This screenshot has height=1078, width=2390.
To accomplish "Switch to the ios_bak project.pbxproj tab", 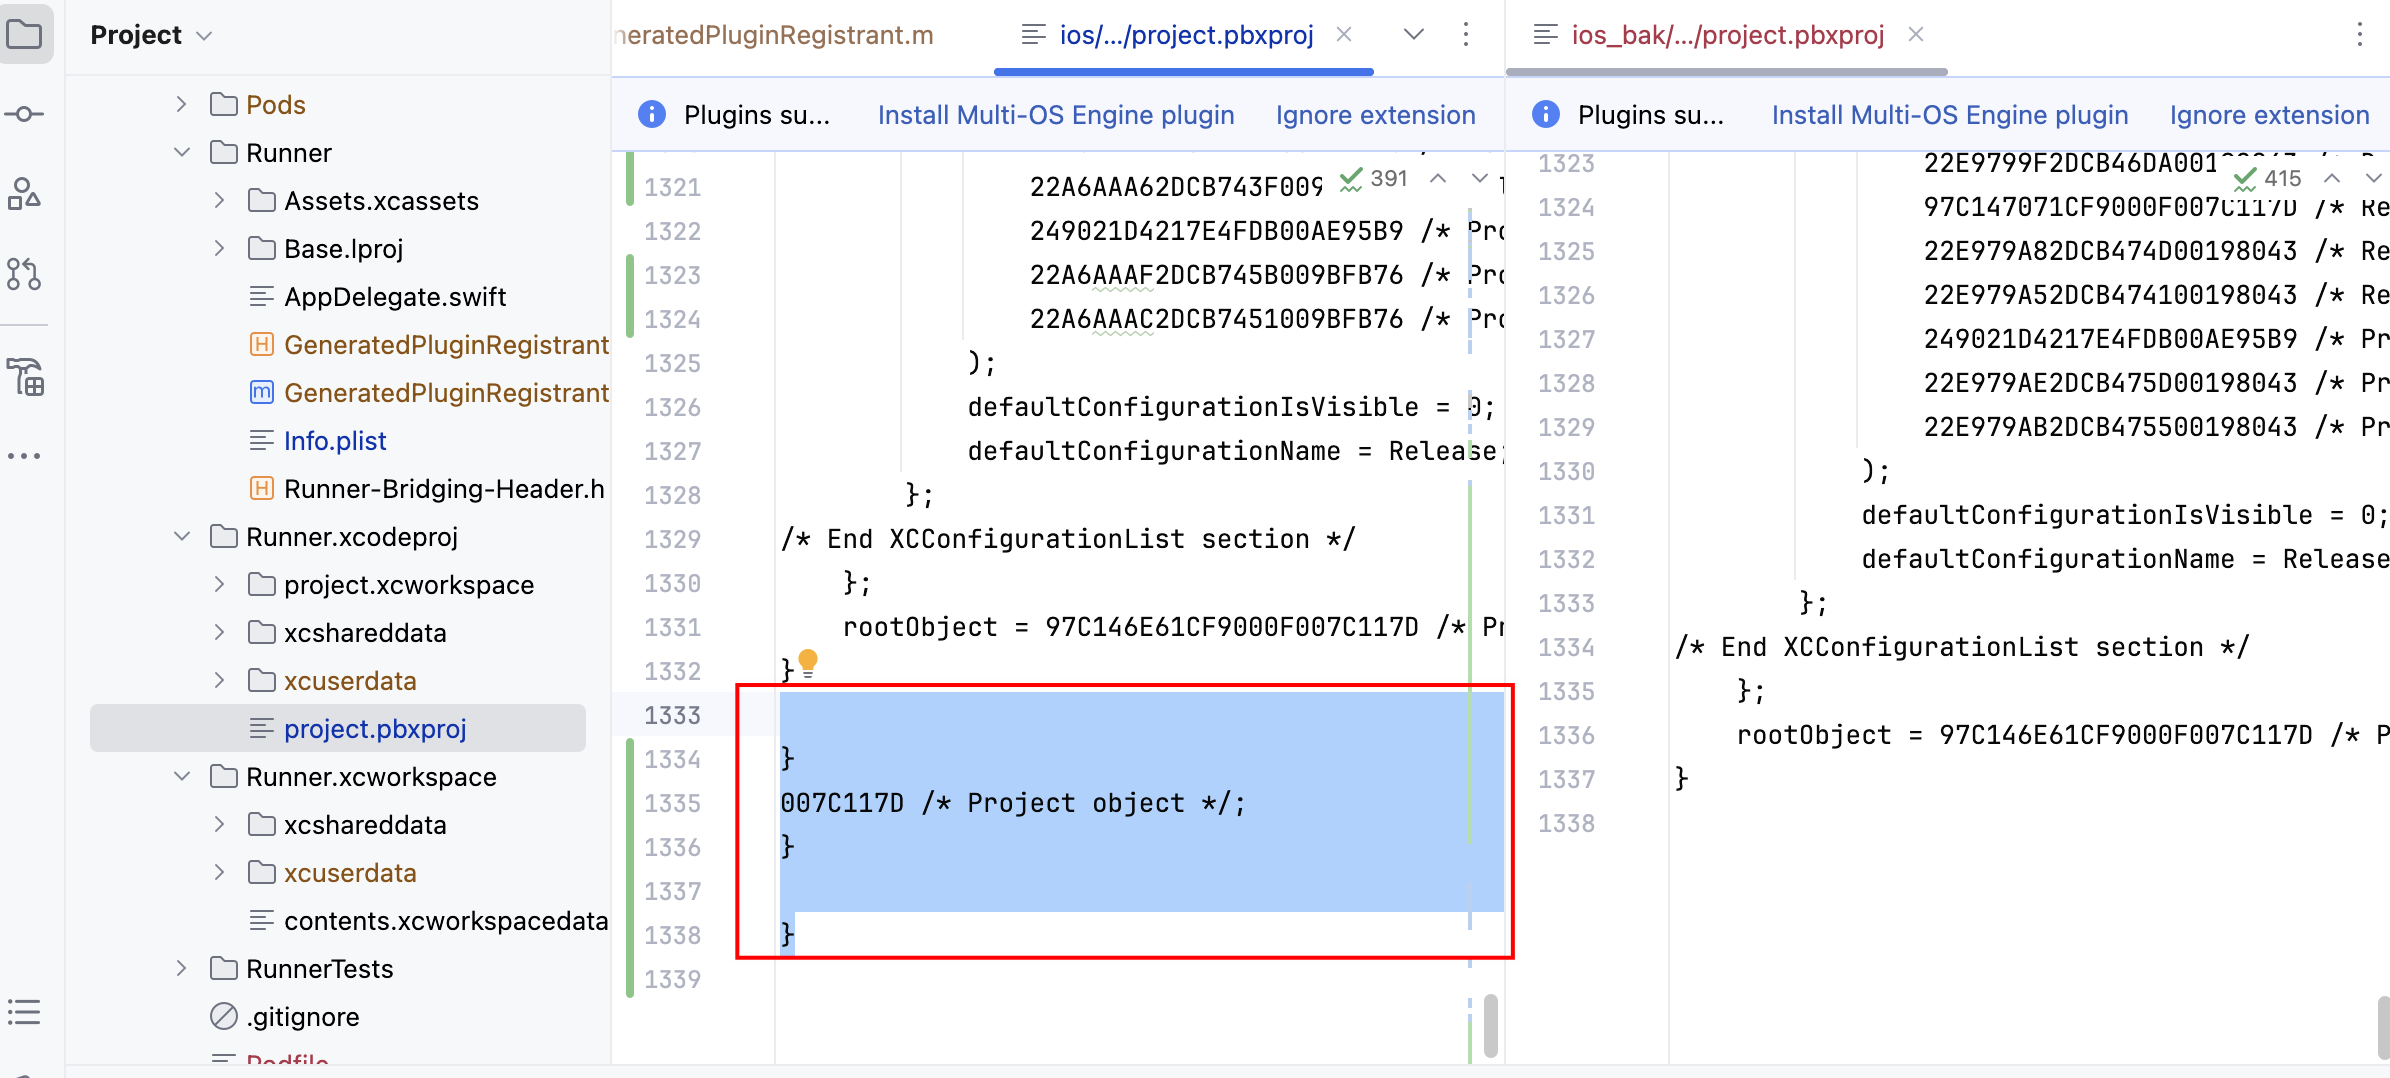I will [x=1727, y=35].
